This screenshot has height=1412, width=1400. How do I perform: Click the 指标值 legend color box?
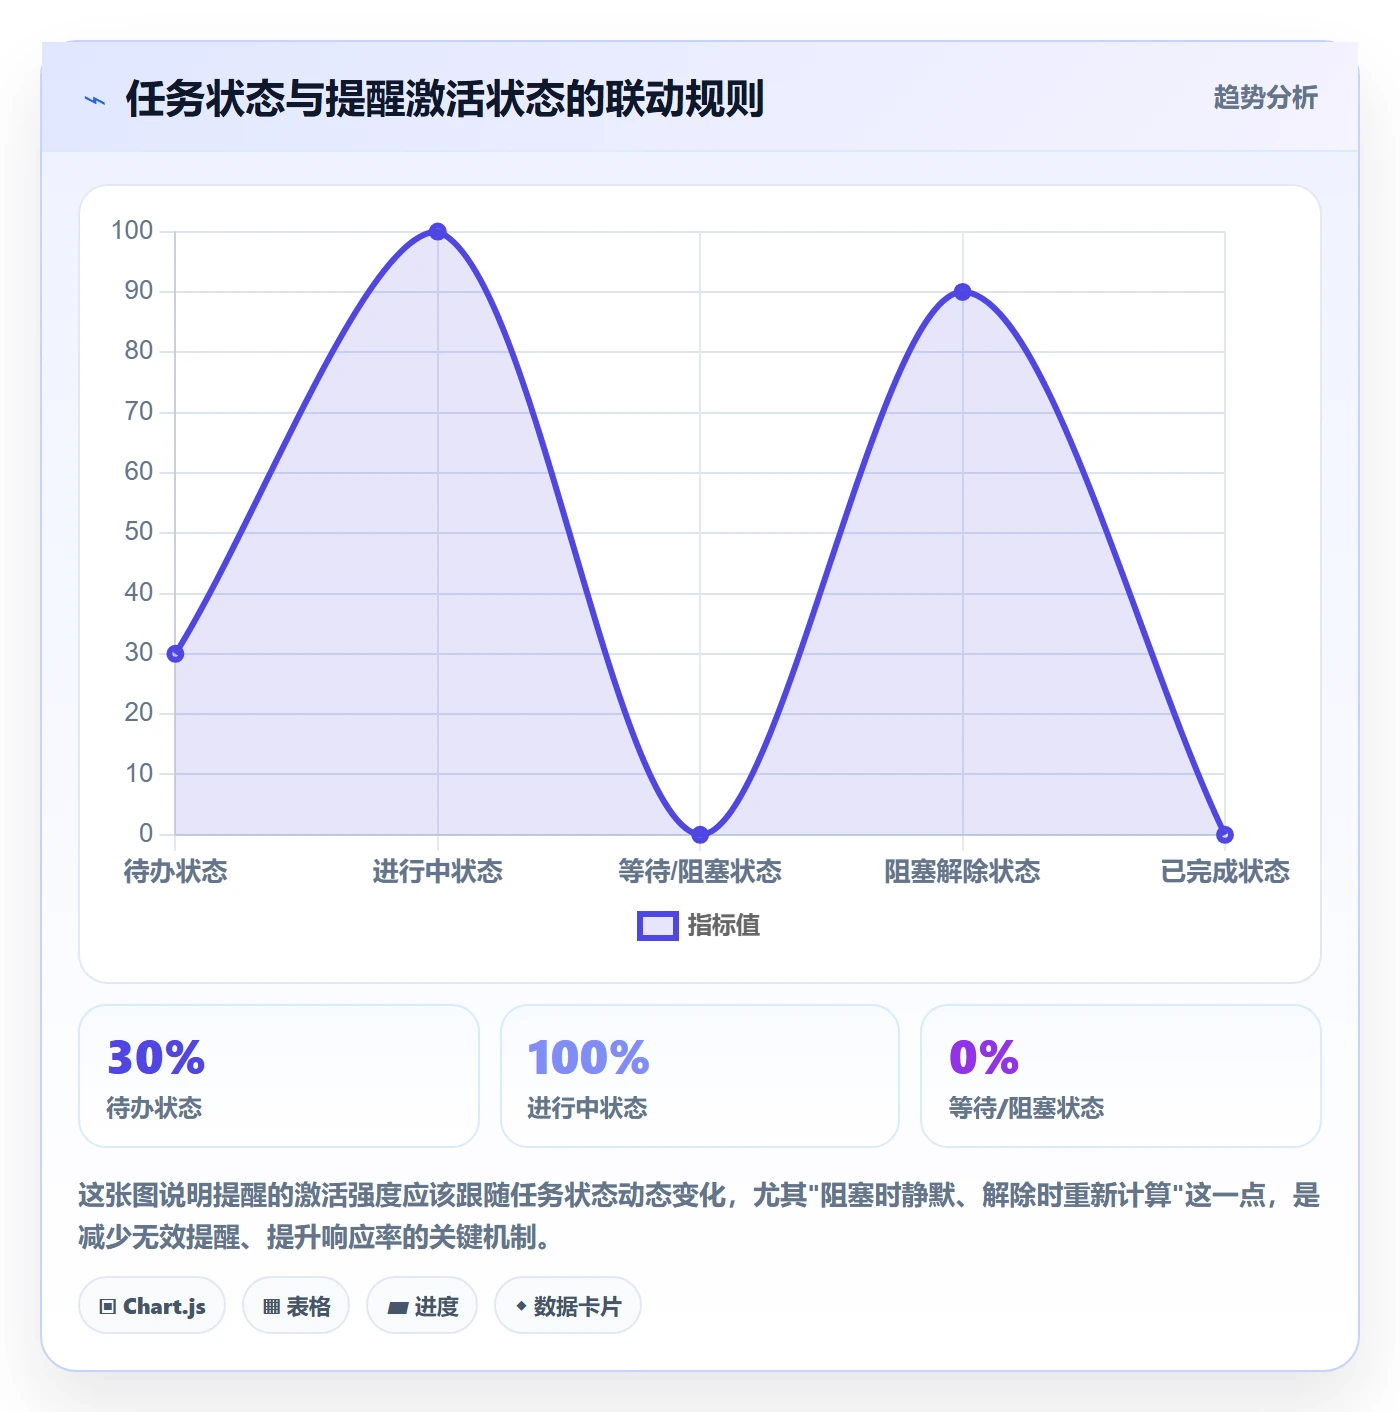click(x=658, y=926)
